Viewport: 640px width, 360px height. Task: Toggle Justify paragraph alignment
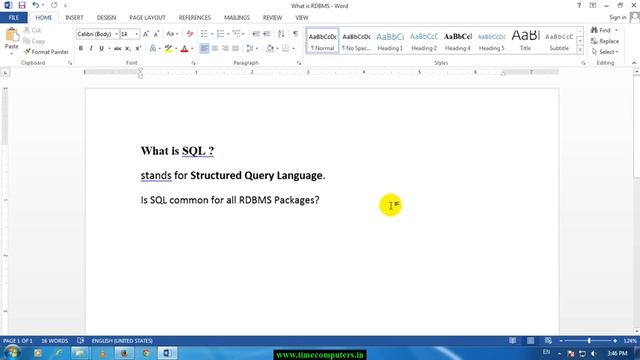coord(236,49)
